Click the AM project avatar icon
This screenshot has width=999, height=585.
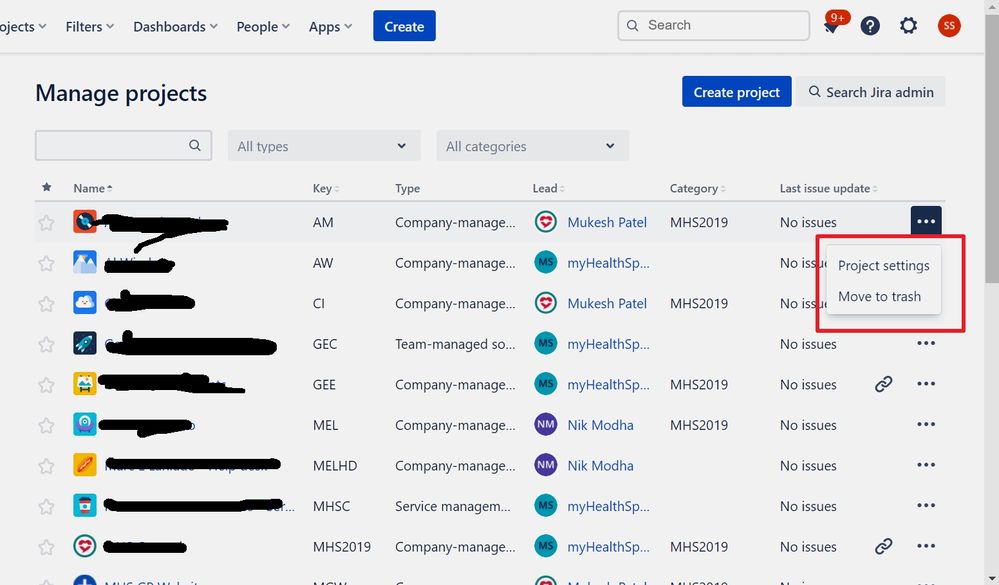pyautogui.click(x=85, y=222)
